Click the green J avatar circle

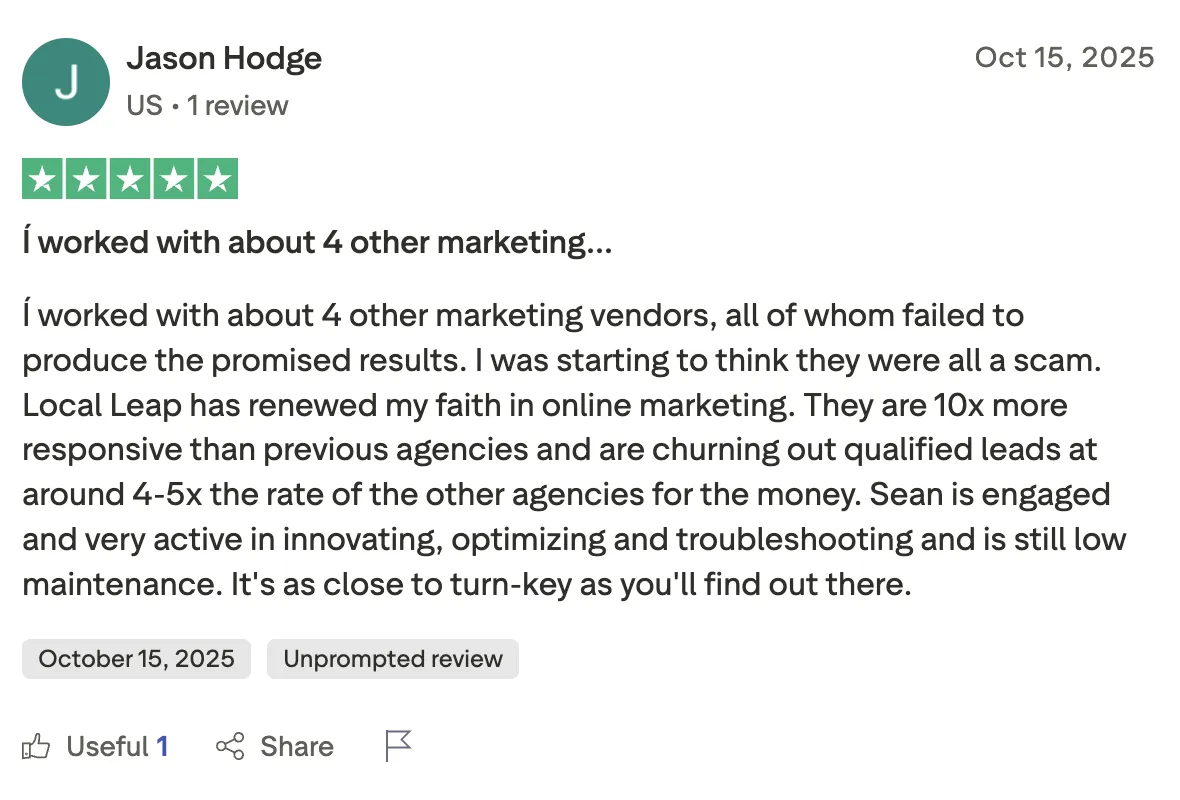pos(66,82)
